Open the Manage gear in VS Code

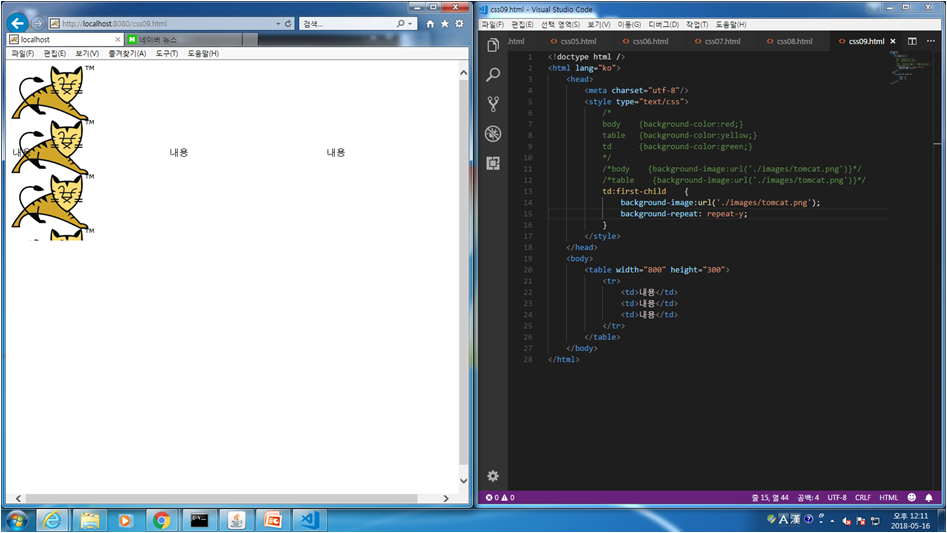pos(493,476)
